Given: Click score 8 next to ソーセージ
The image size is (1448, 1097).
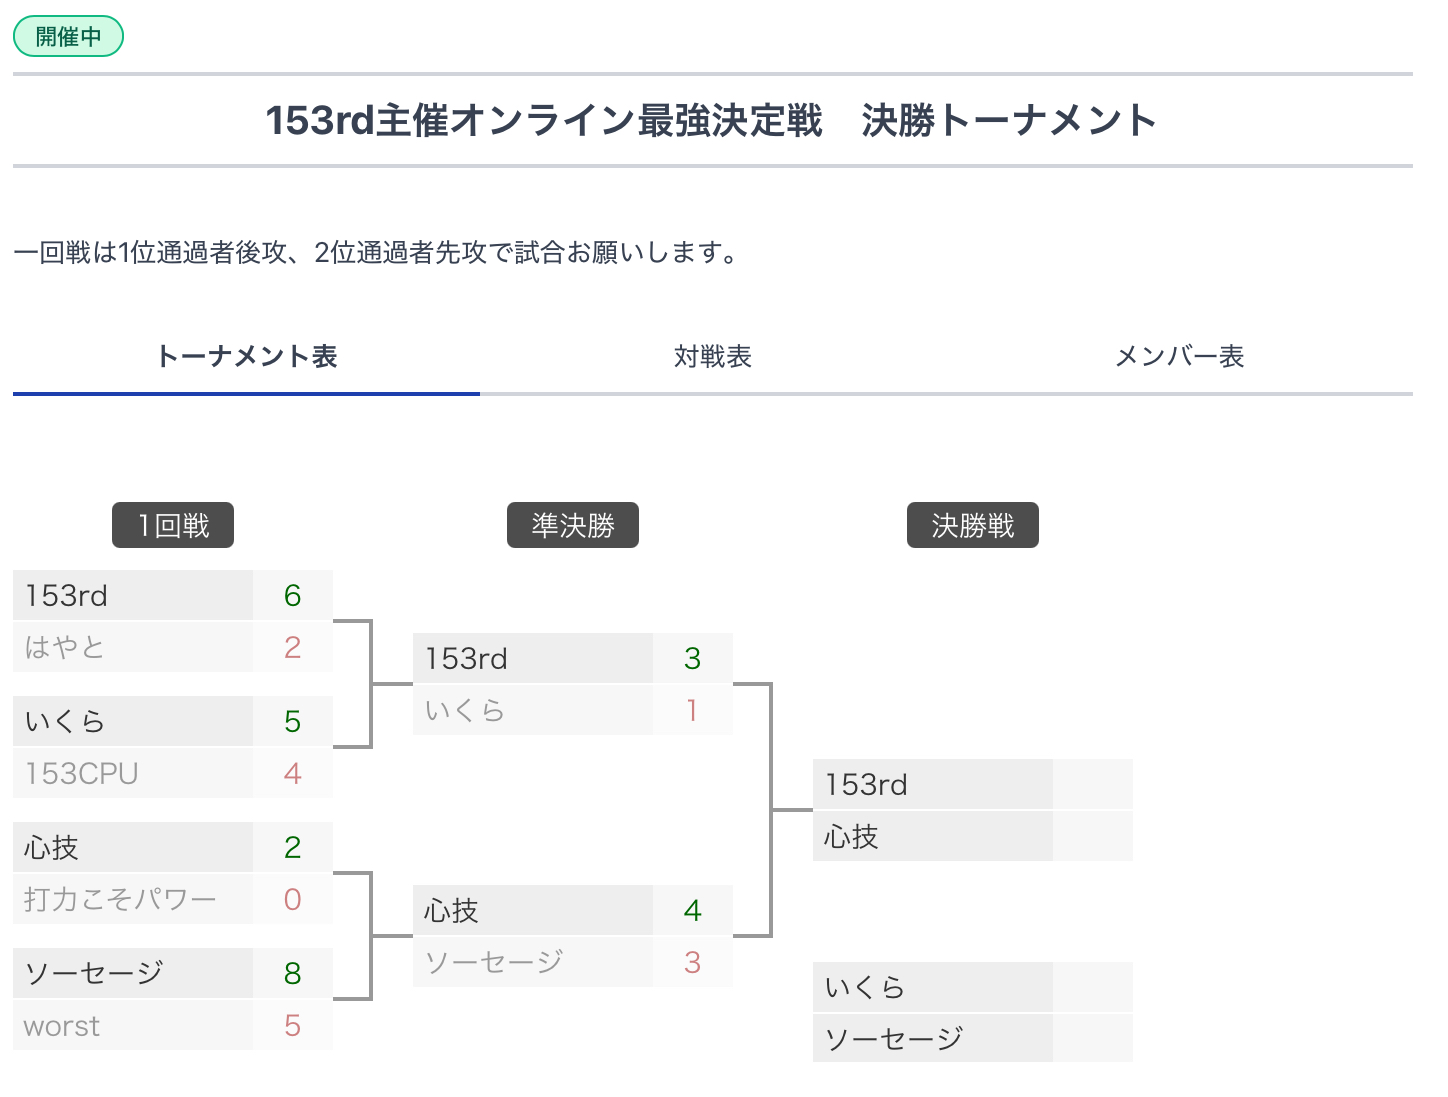Looking at the screenshot, I should coord(292,973).
